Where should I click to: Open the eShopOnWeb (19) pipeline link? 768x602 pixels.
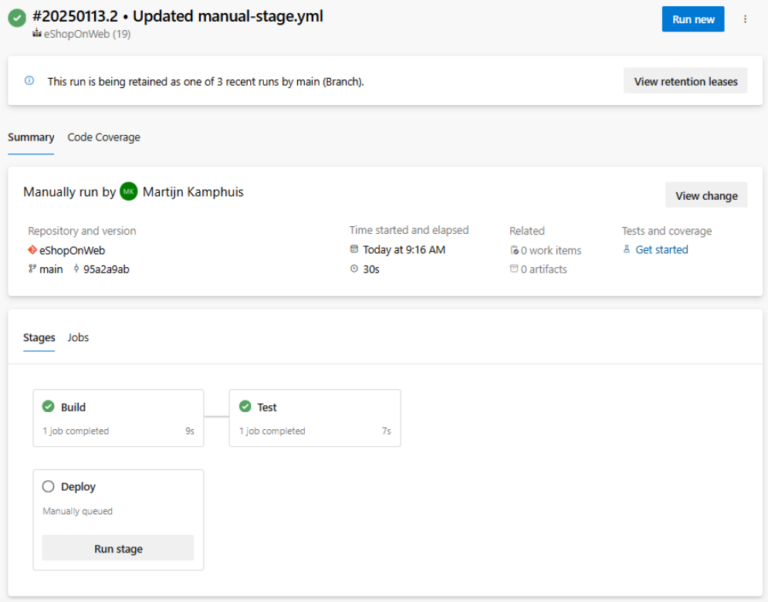click(x=87, y=34)
